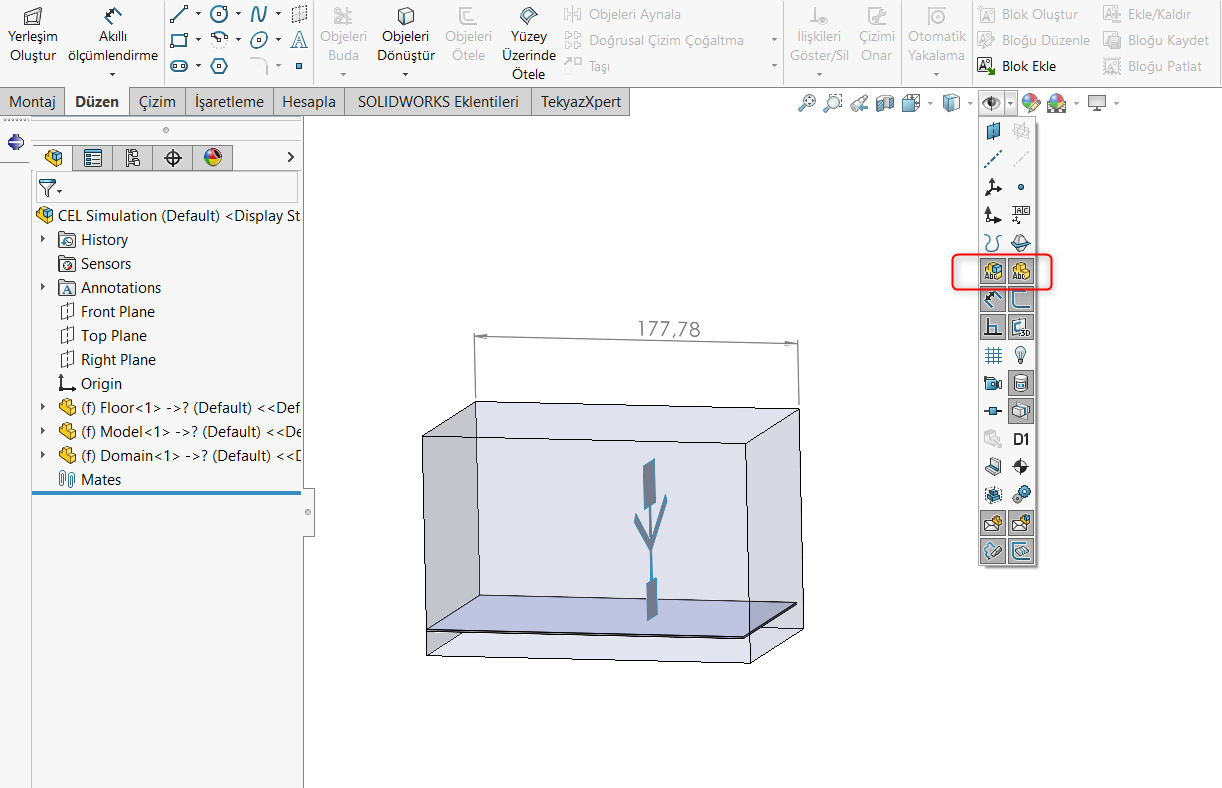1222x788 pixels.
Task: Expand the Floor<1> component node
Action: pyautogui.click(x=43, y=408)
